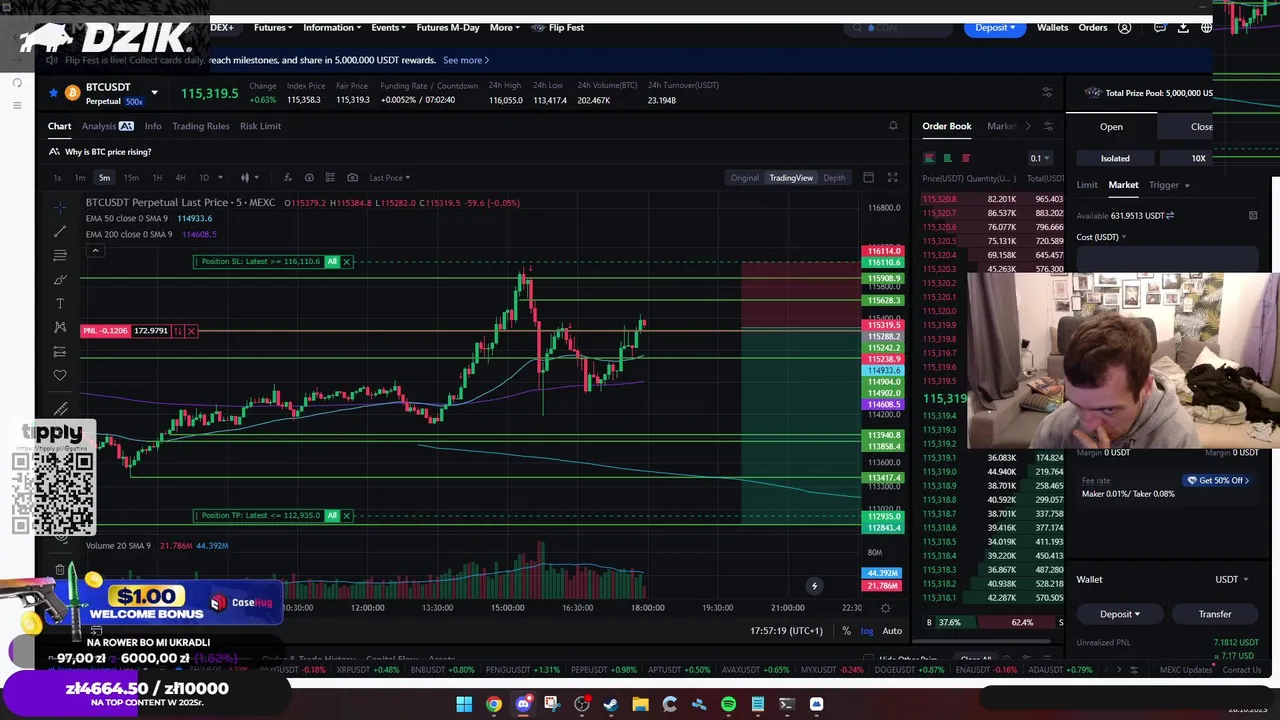Image resolution: width=1280 pixels, height=720 pixels.
Task: Click the heart favorites icon in drawing toolbar
Action: (60, 375)
